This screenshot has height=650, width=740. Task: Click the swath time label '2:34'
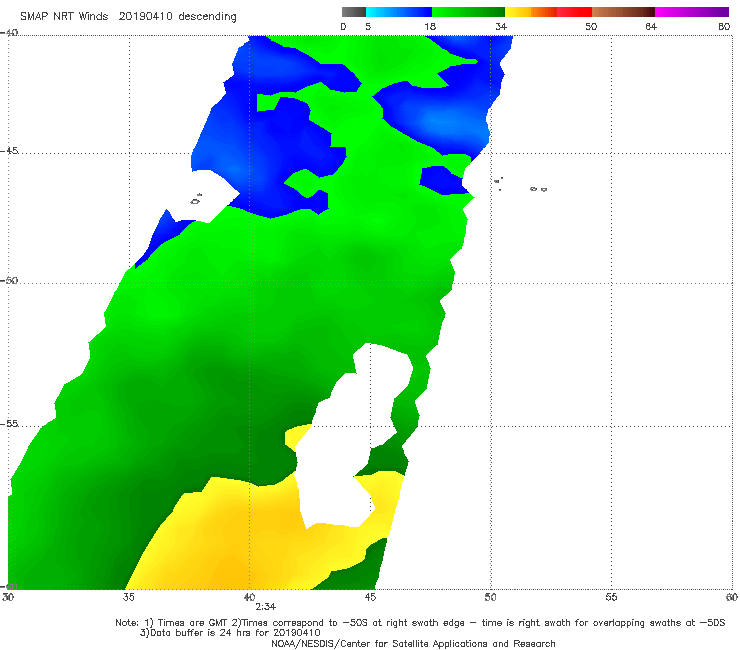[266, 607]
